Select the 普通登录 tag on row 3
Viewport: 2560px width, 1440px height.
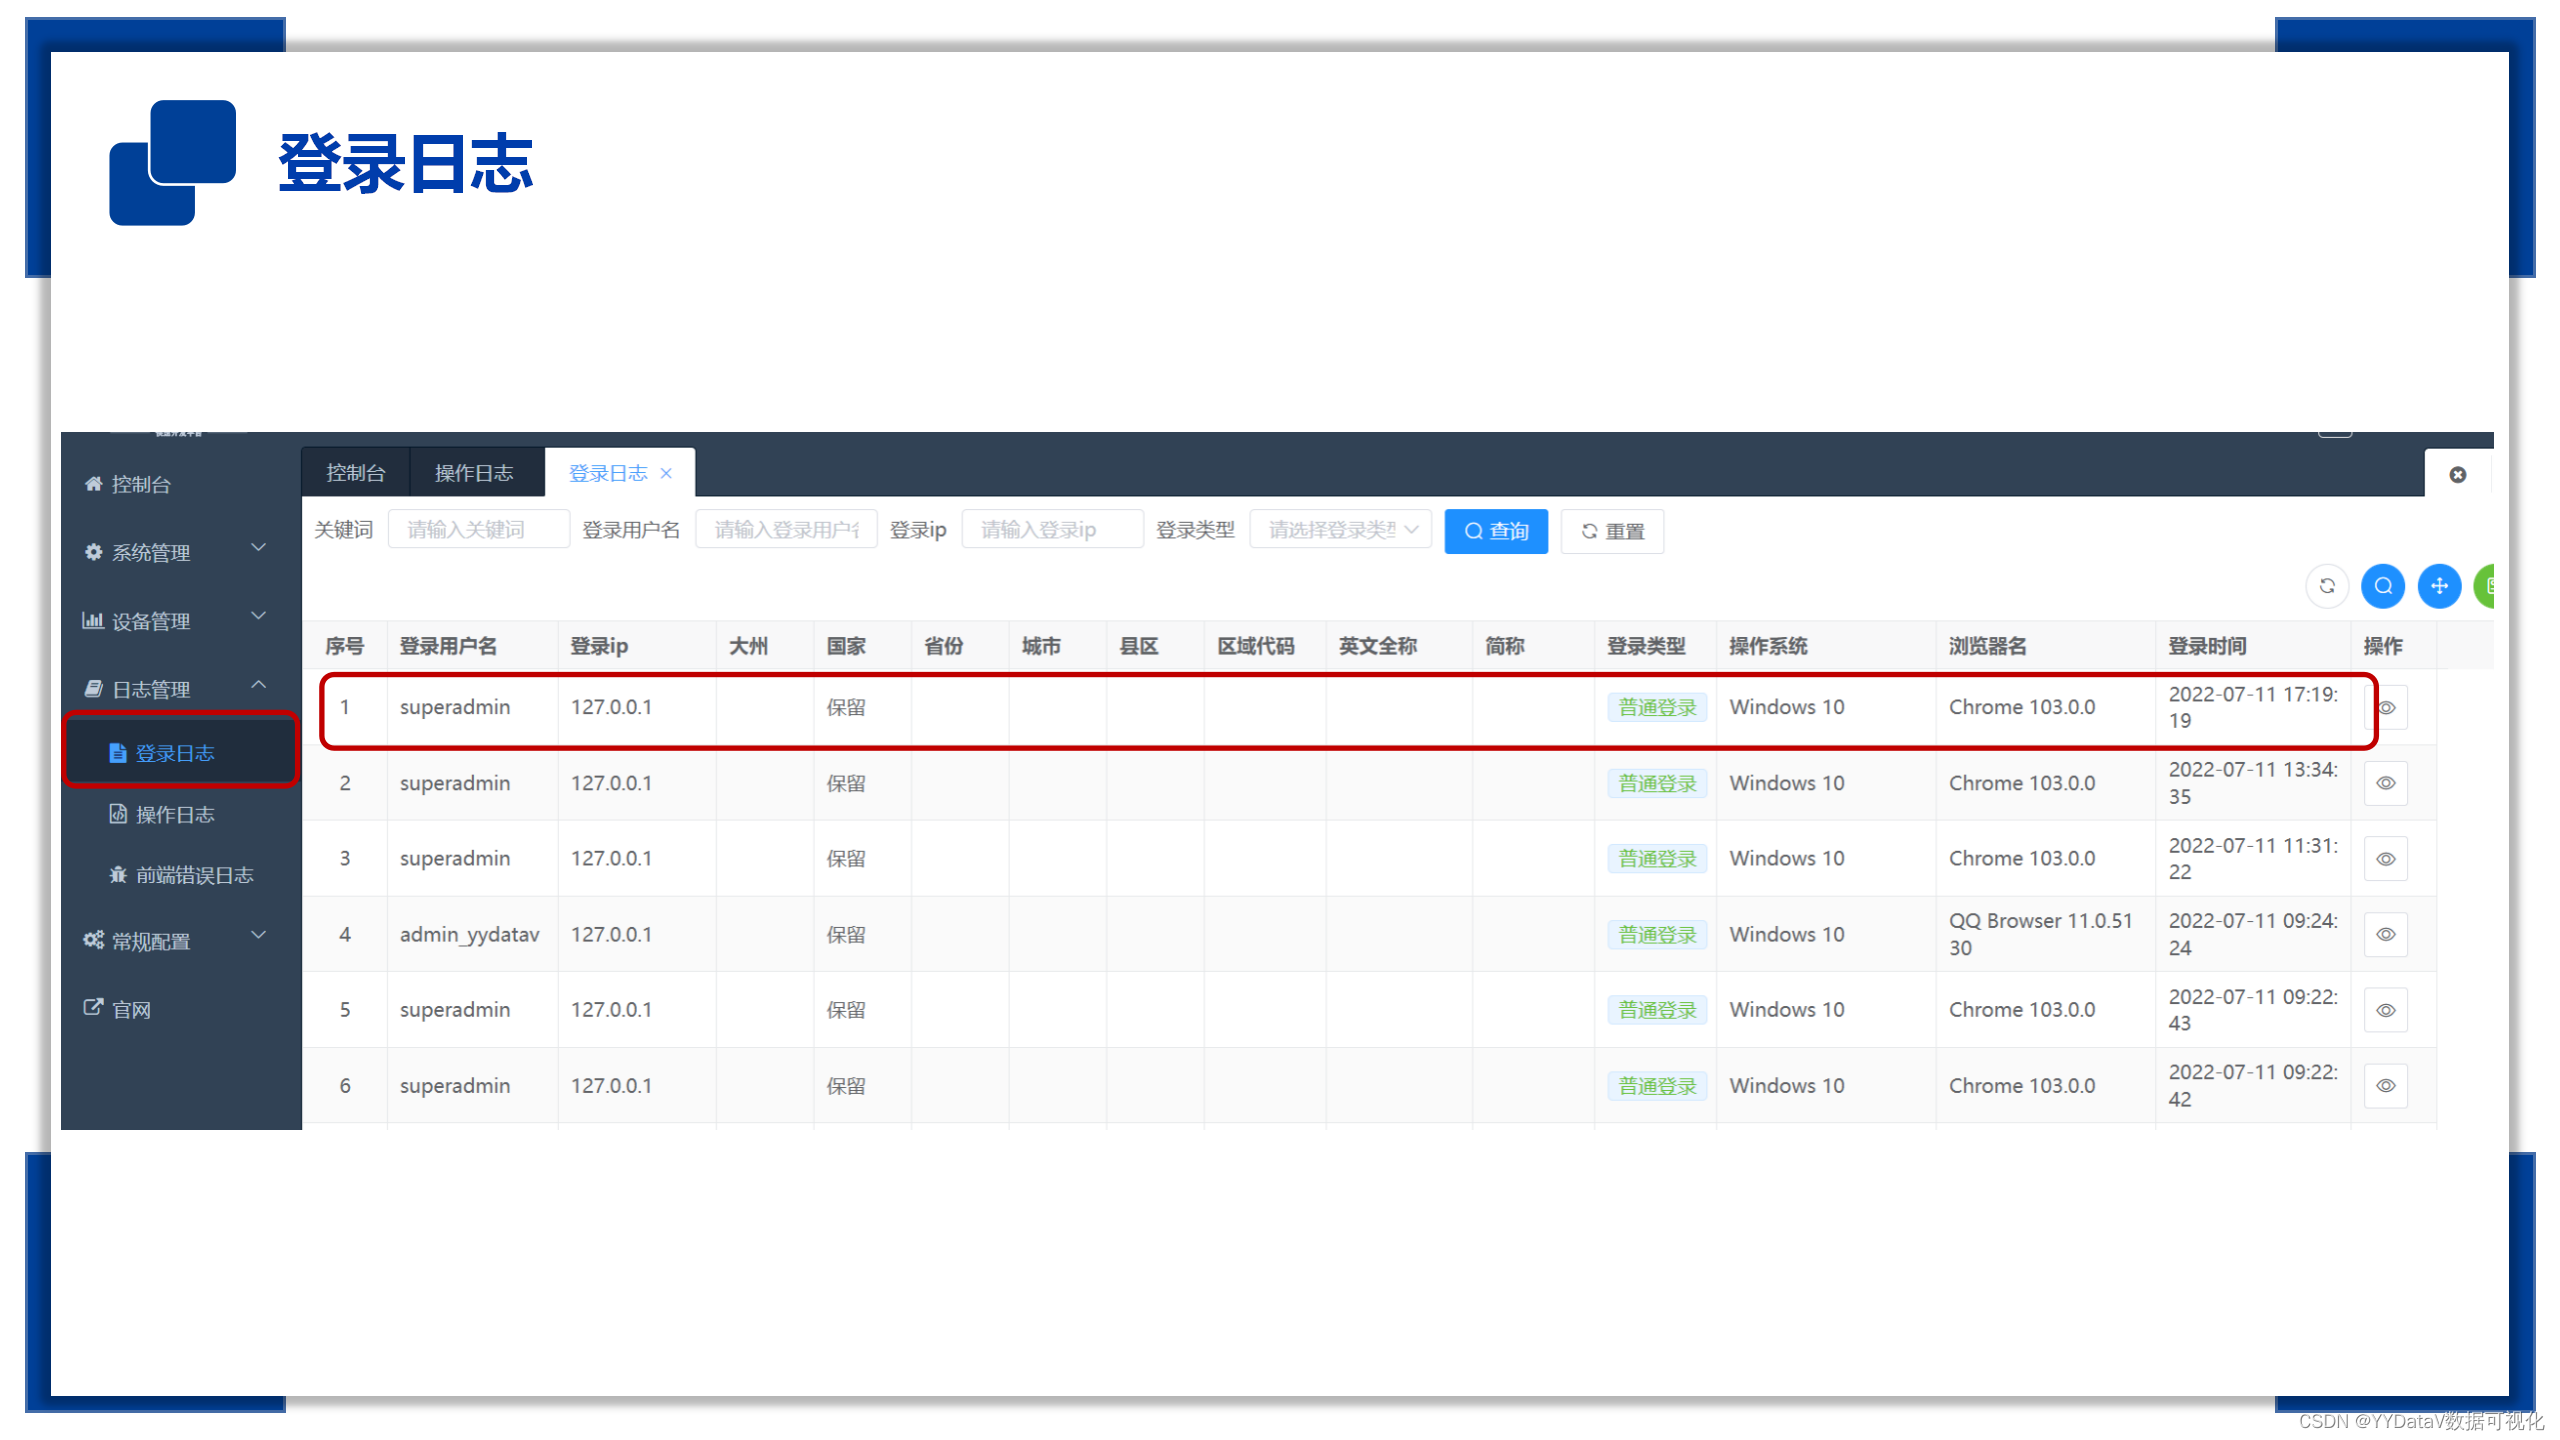[1657, 858]
